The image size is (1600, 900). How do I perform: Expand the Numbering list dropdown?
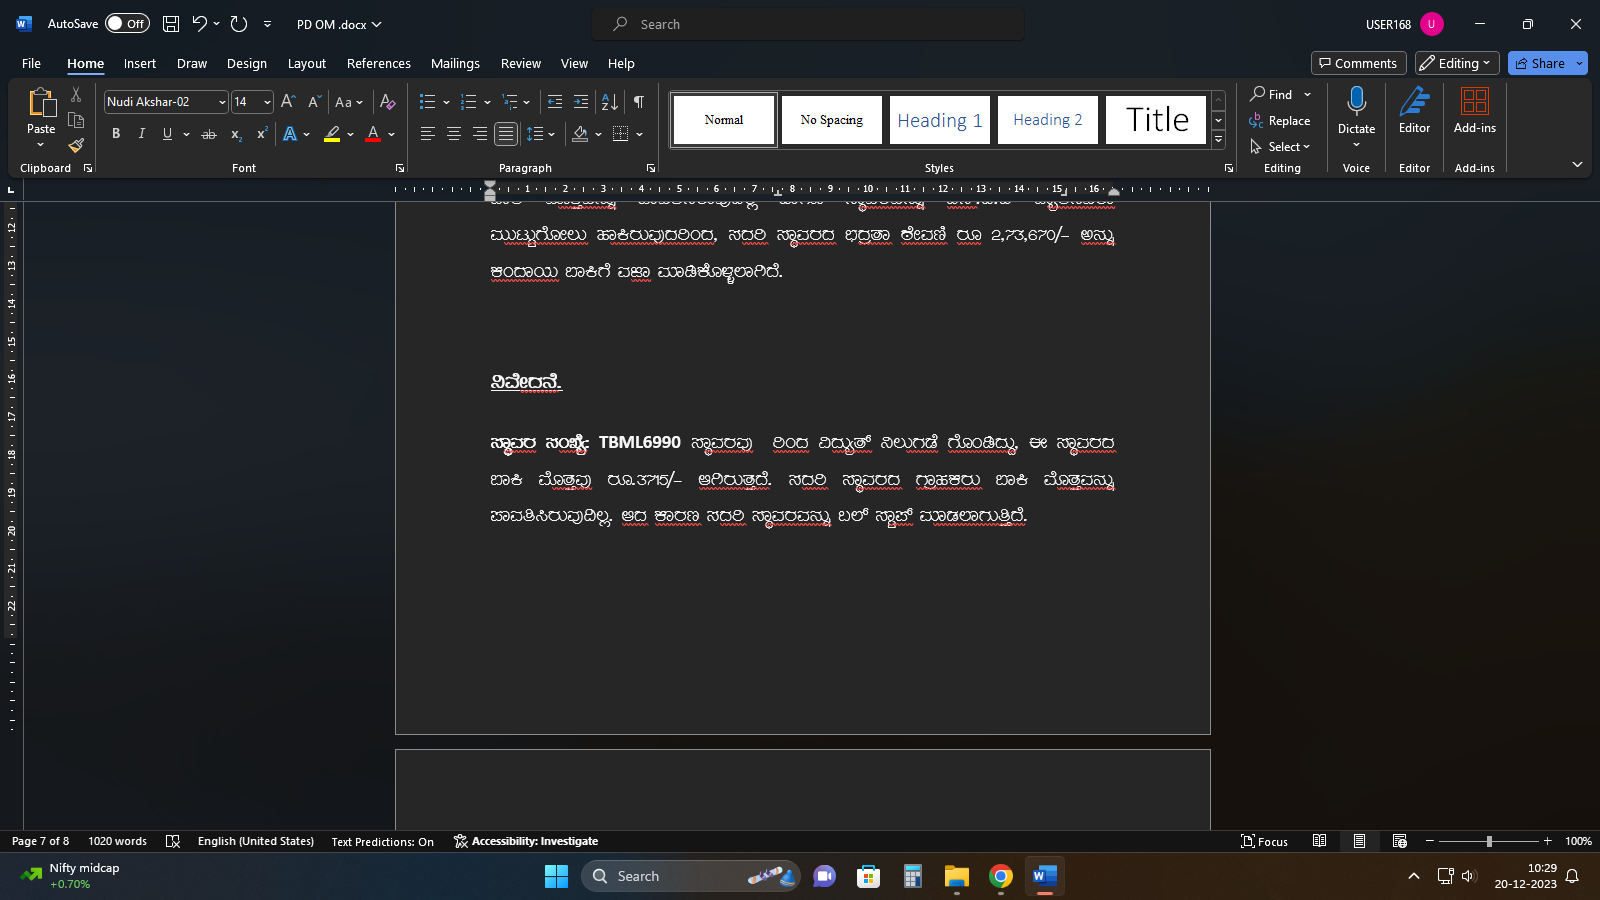pyautogui.click(x=487, y=102)
